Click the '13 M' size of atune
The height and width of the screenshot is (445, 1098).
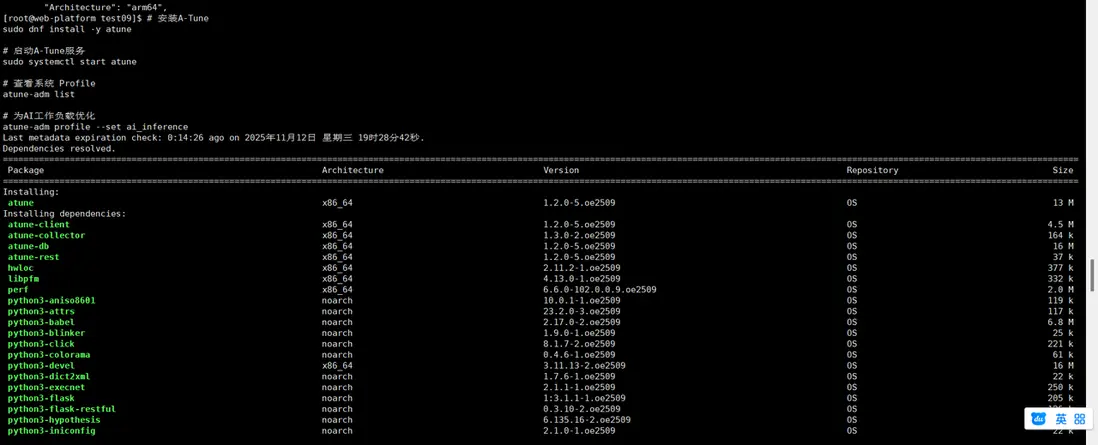[1064, 203]
